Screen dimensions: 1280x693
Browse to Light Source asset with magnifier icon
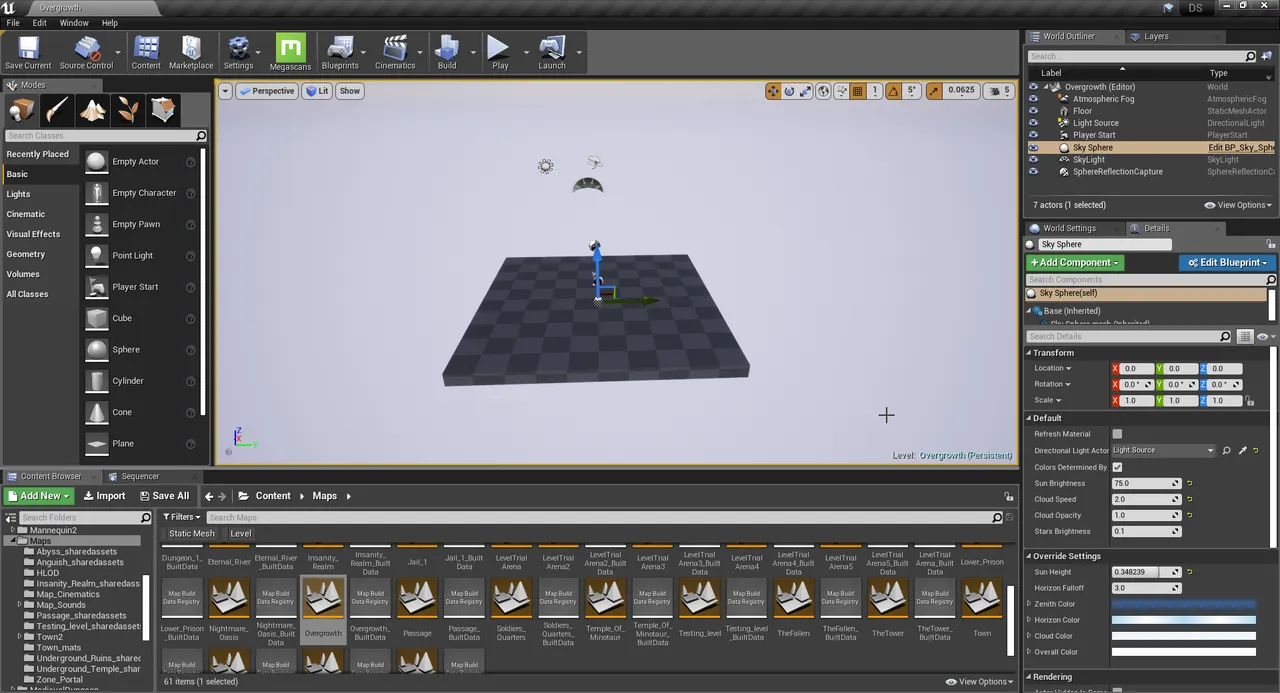pos(1226,451)
